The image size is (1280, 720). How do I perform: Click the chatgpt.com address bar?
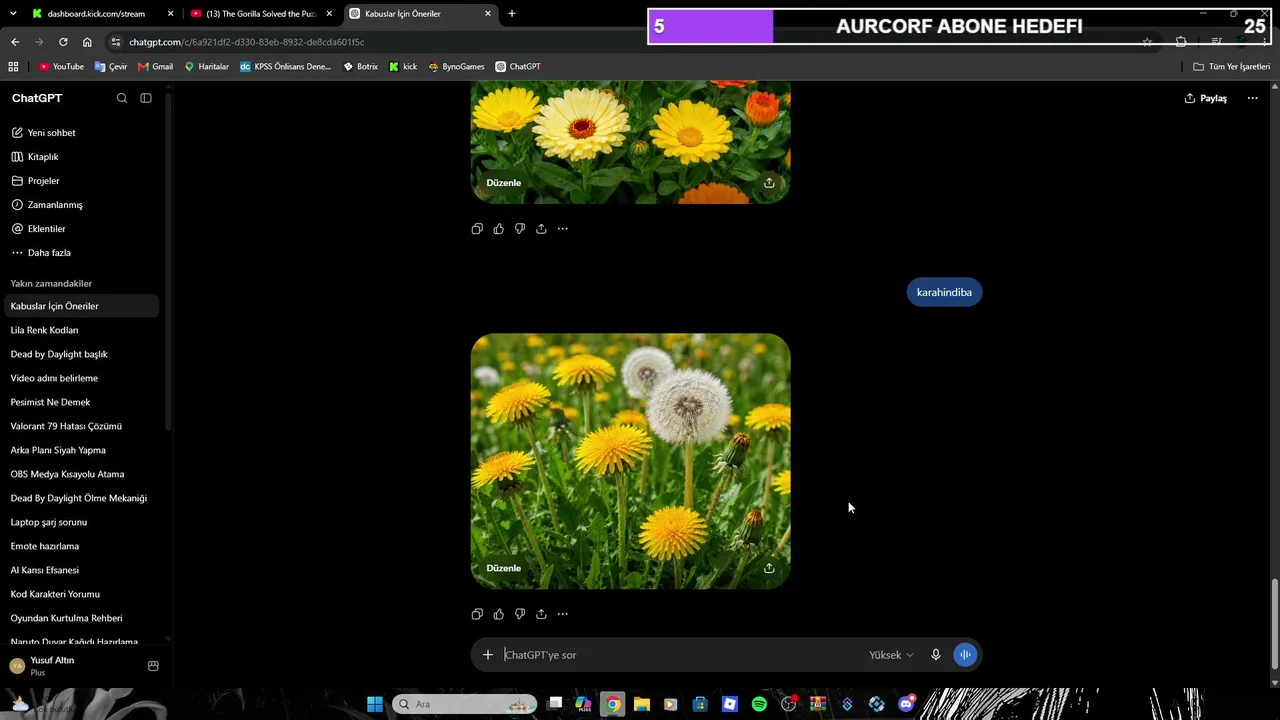(x=620, y=42)
